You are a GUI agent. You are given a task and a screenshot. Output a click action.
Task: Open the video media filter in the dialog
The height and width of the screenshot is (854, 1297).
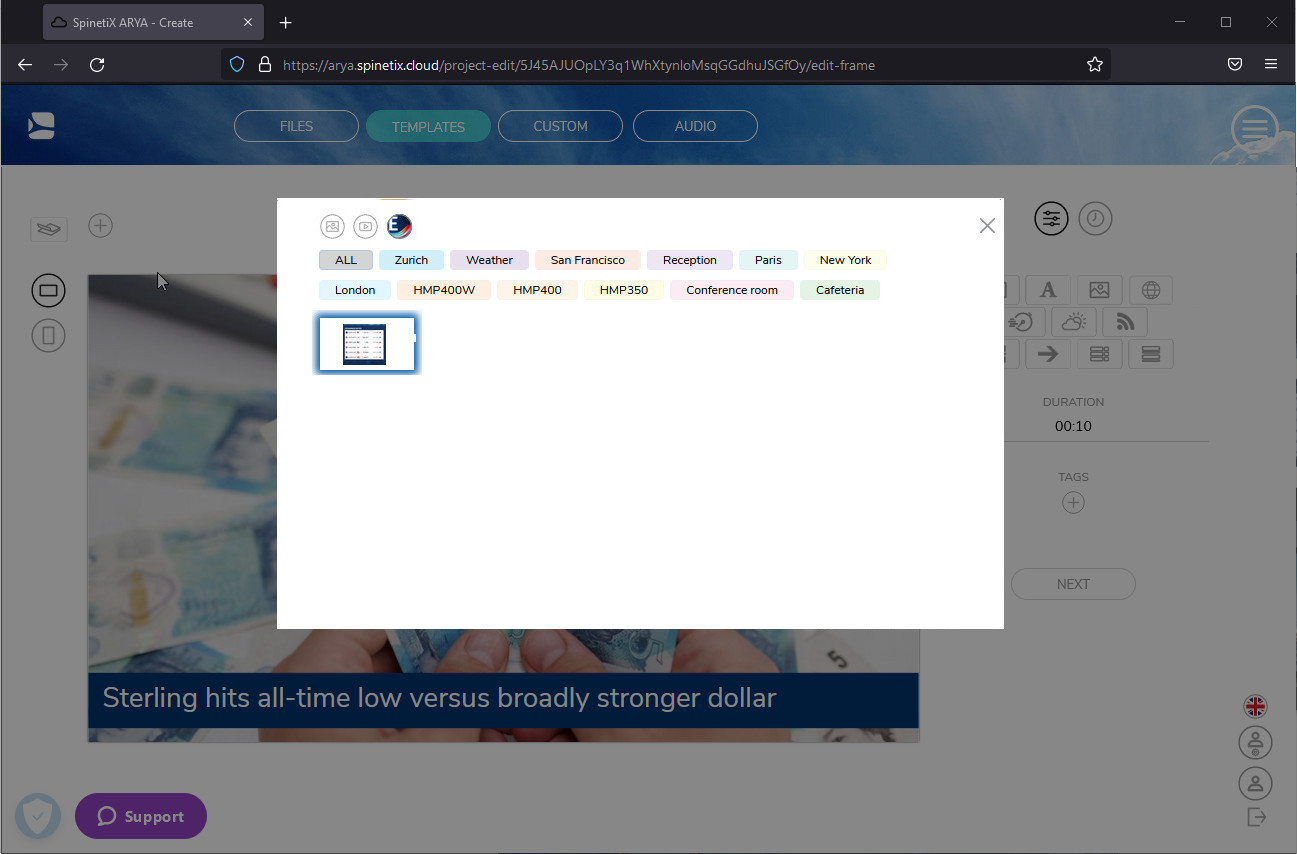tap(365, 226)
